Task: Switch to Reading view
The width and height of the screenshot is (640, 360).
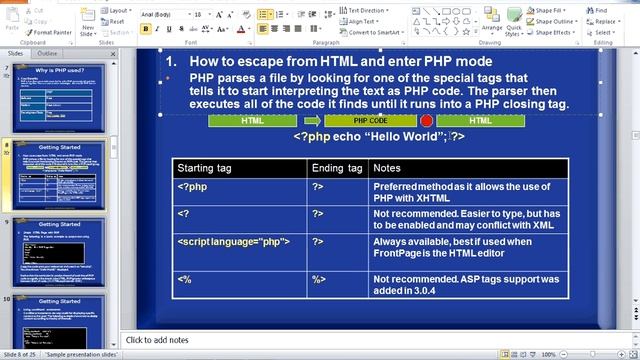Action: pyautogui.click(x=523, y=355)
